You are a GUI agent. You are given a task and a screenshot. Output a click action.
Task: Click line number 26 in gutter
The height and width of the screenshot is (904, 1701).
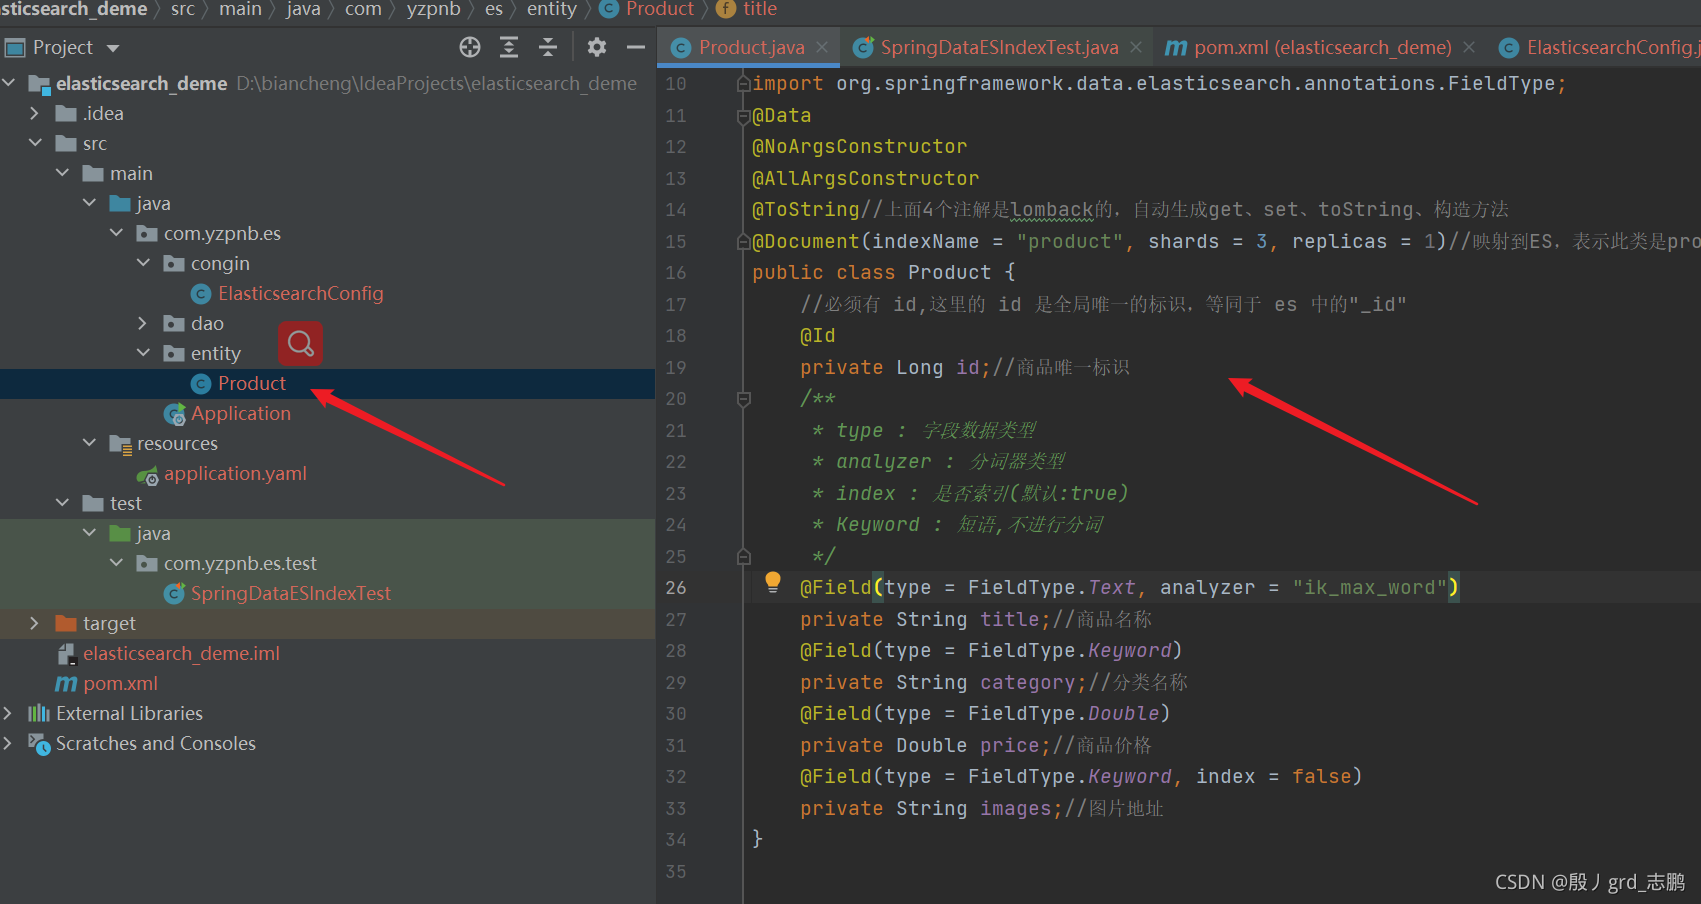pyautogui.click(x=676, y=588)
